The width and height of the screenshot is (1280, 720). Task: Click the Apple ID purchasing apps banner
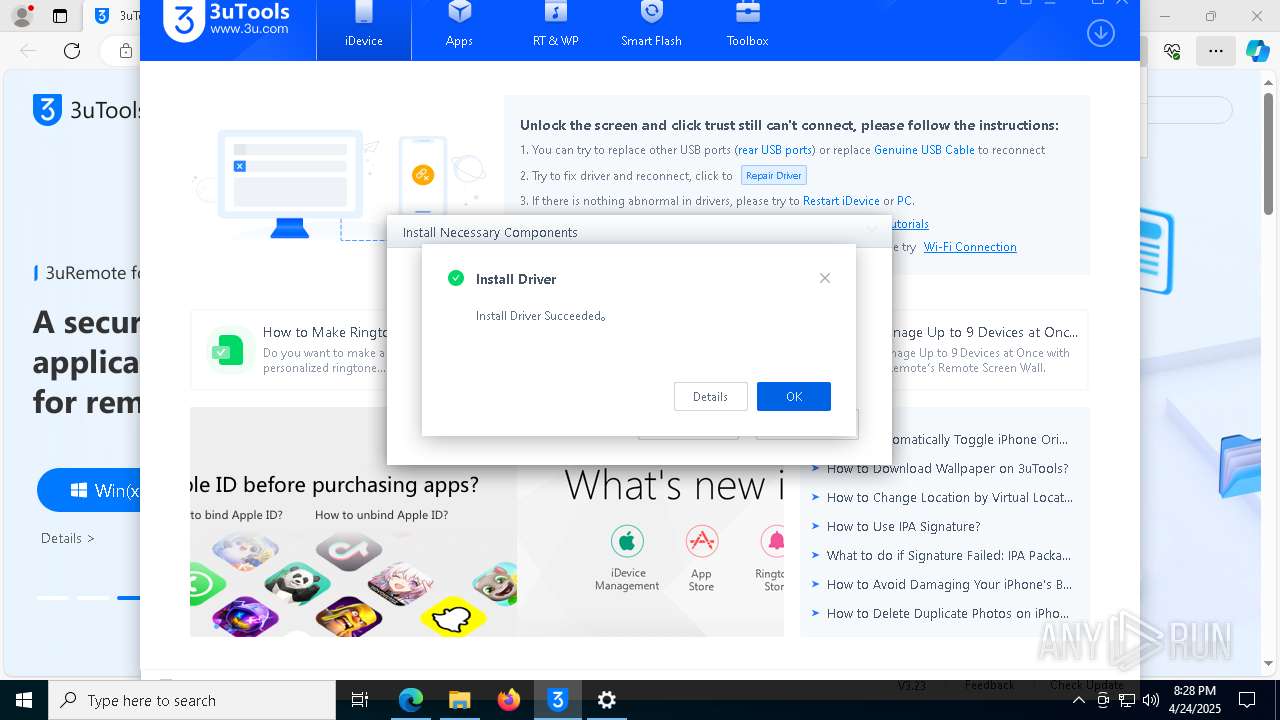pyautogui.click(x=353, y=522)
